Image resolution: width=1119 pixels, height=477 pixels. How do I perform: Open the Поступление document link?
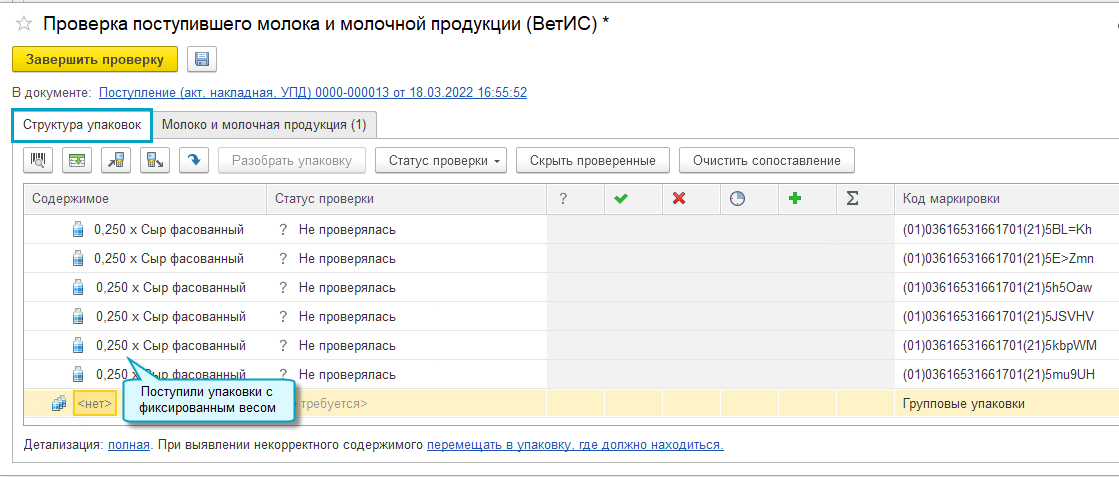click(x=313, y=92)
